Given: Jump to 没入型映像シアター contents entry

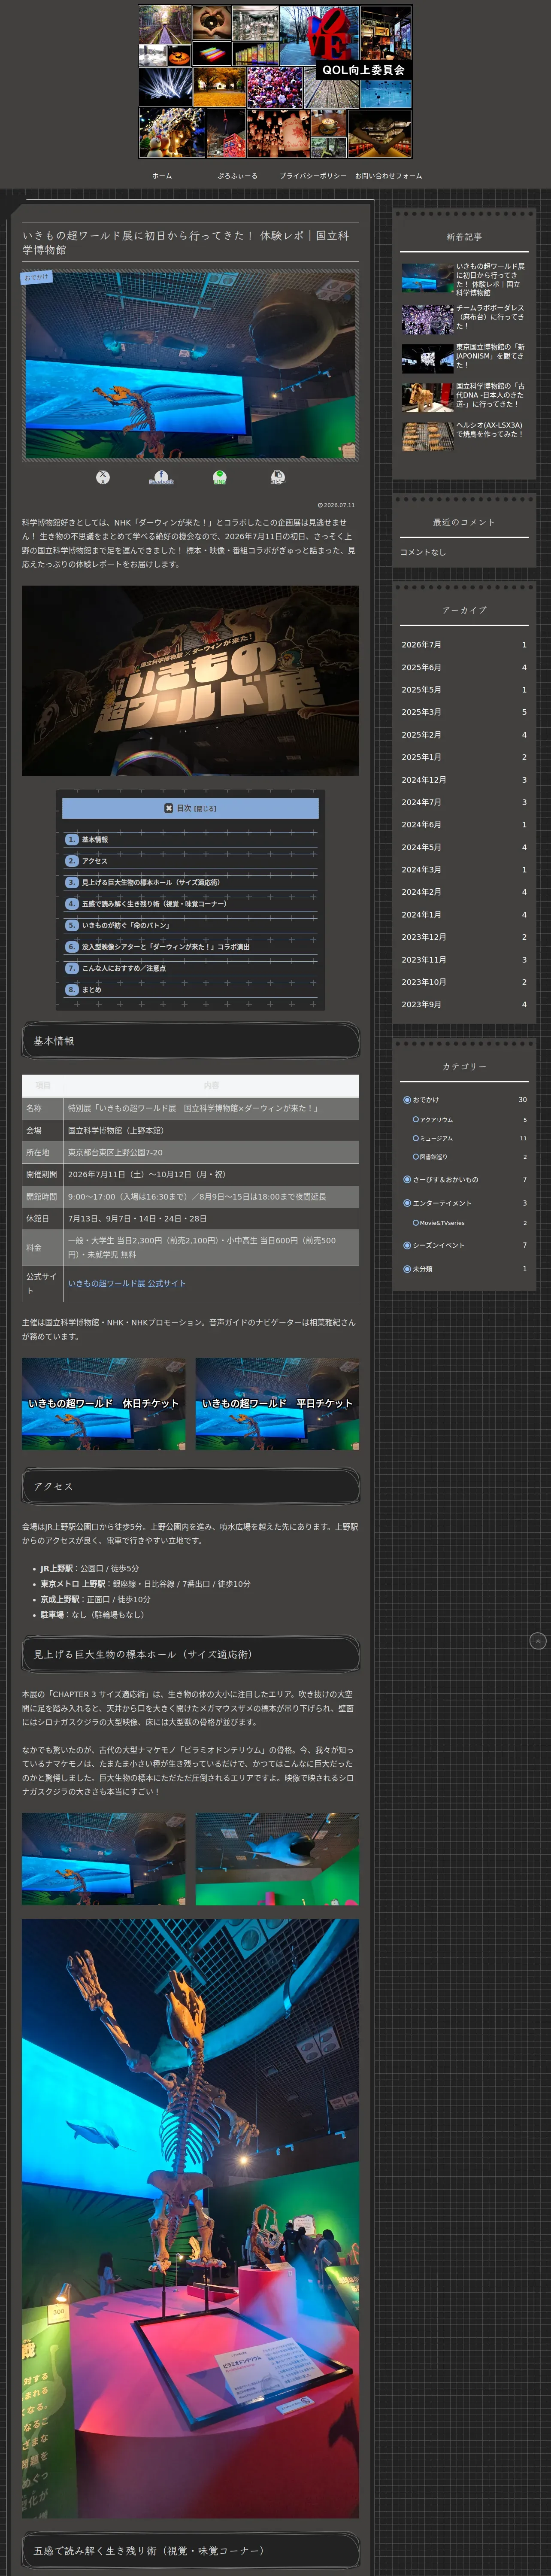Looking at the screenshot, I should [166, 947].
